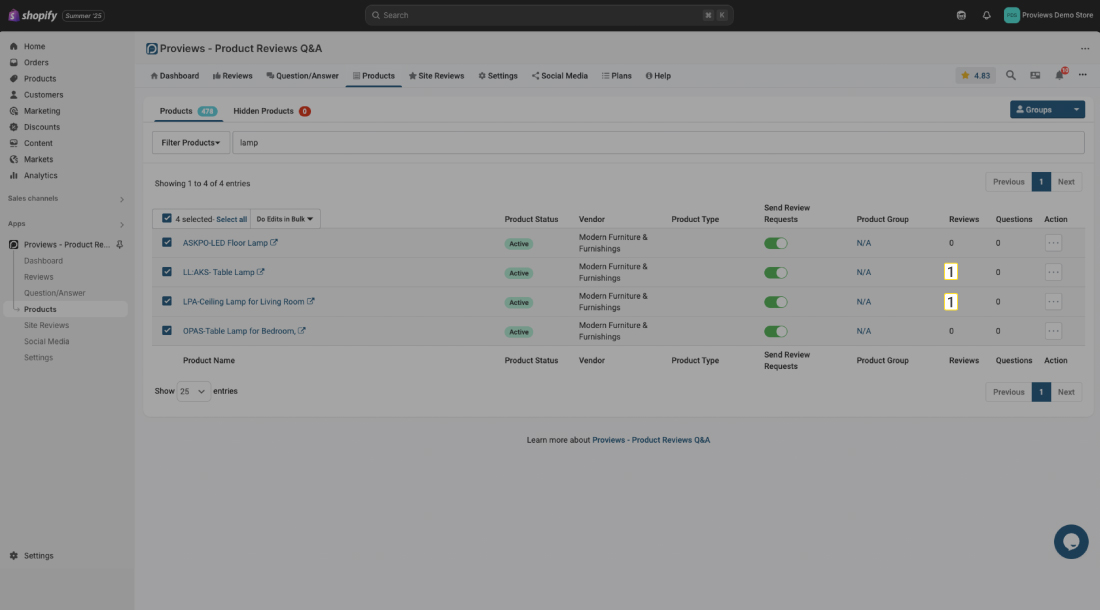Open action menu for OPAS-Table Lamp for Bedroom

tap(1053, 332)
